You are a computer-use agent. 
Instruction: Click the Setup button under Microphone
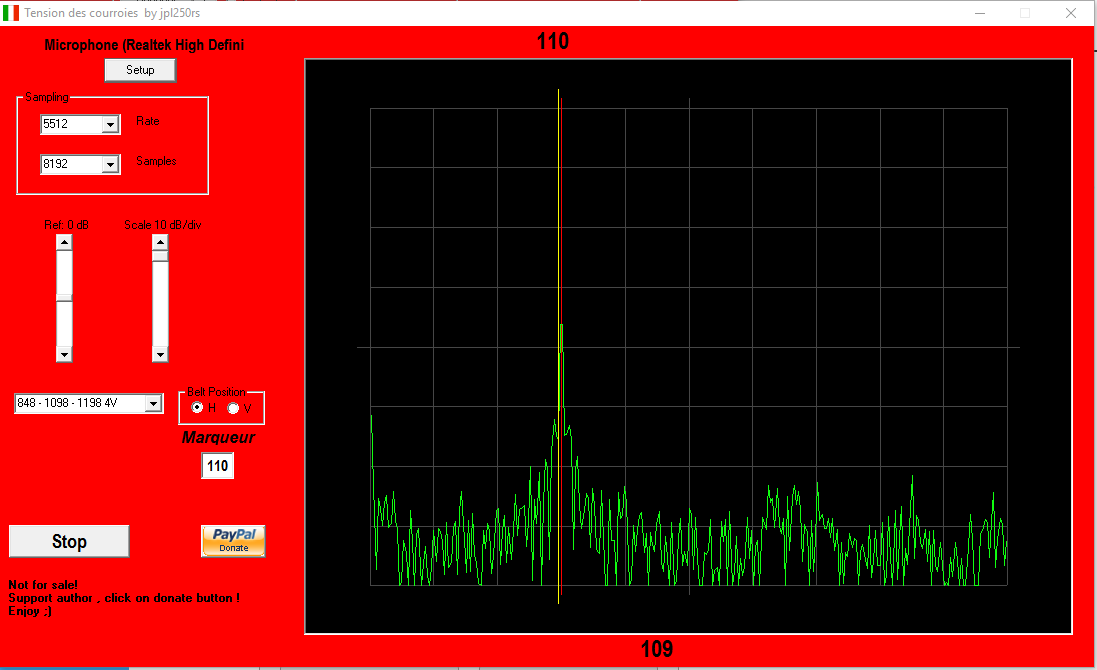click(140, 70)
